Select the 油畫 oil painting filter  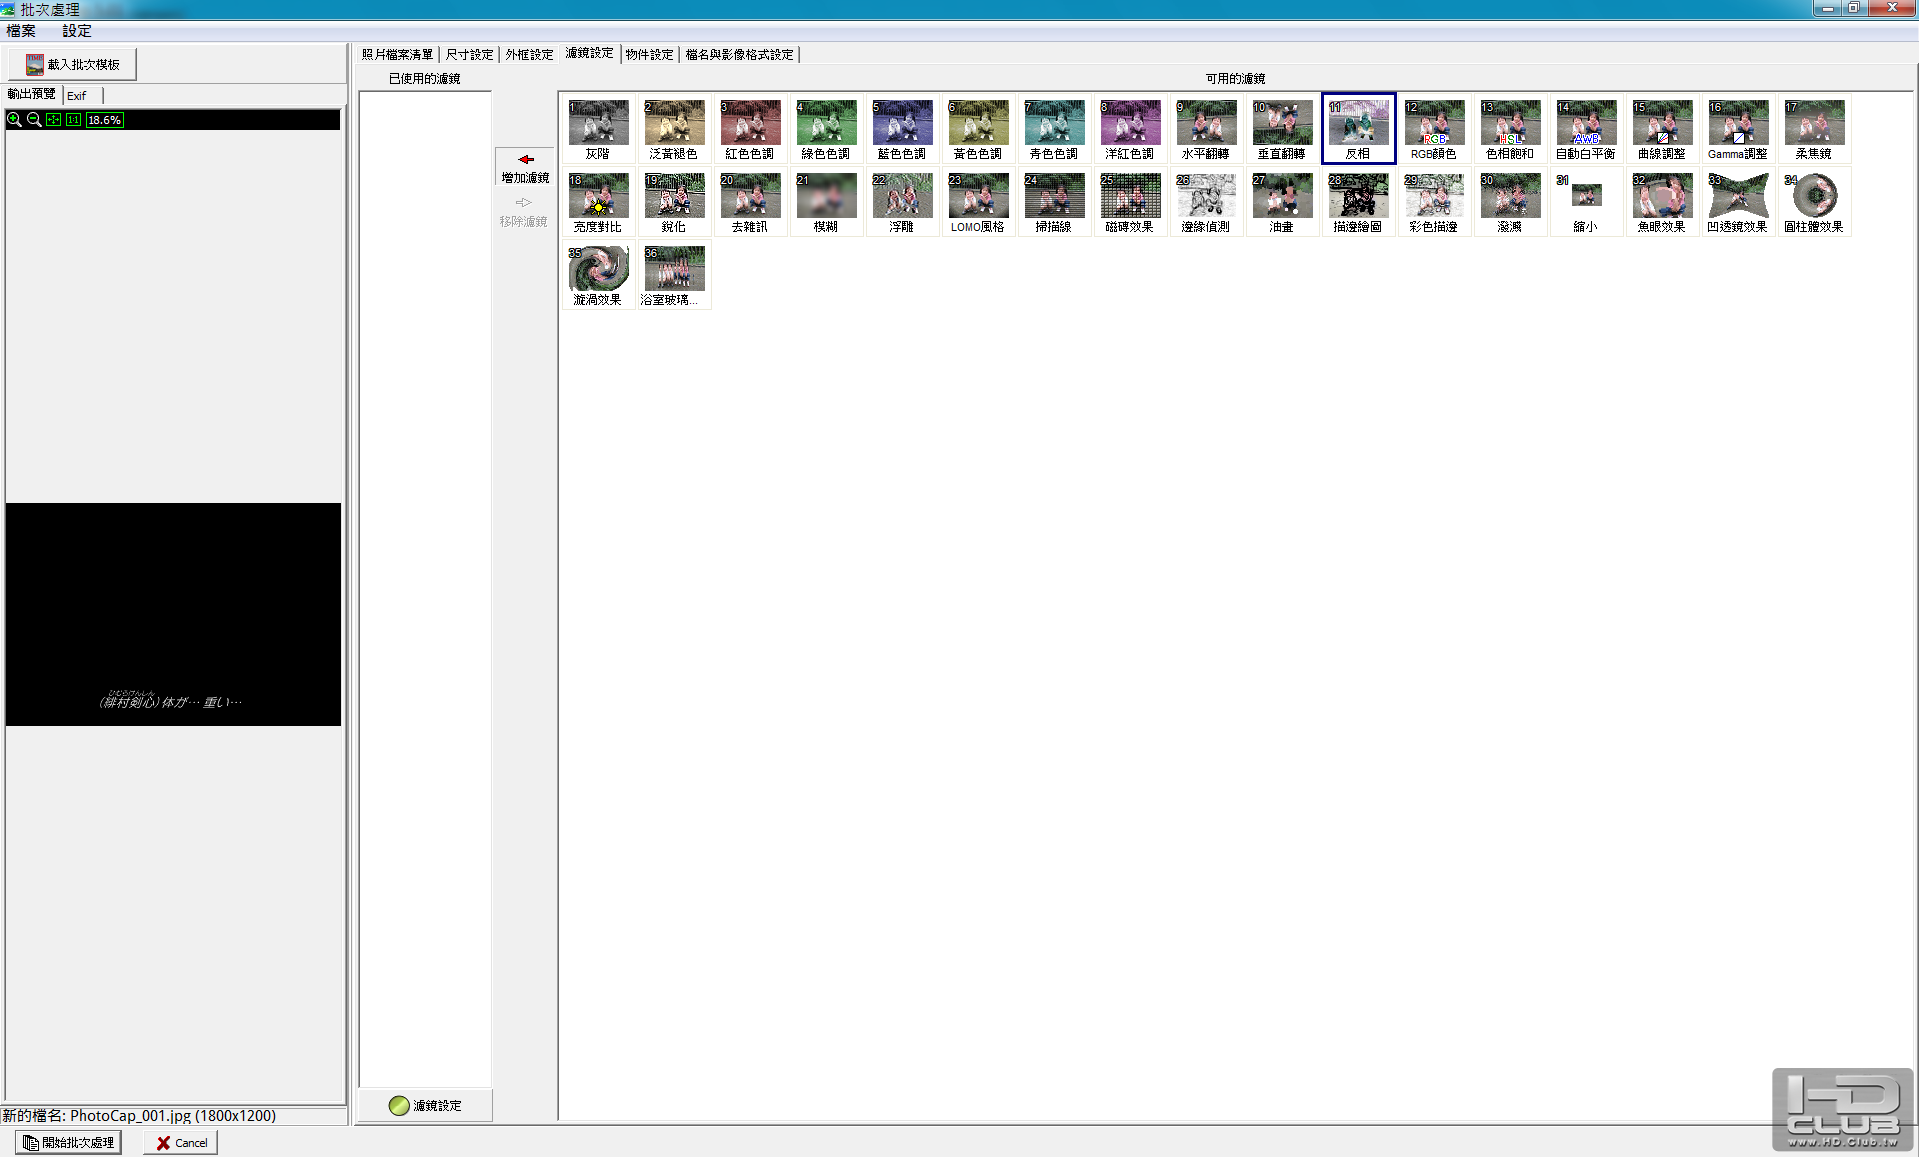pyautogui.click(x=1282, y=203)
